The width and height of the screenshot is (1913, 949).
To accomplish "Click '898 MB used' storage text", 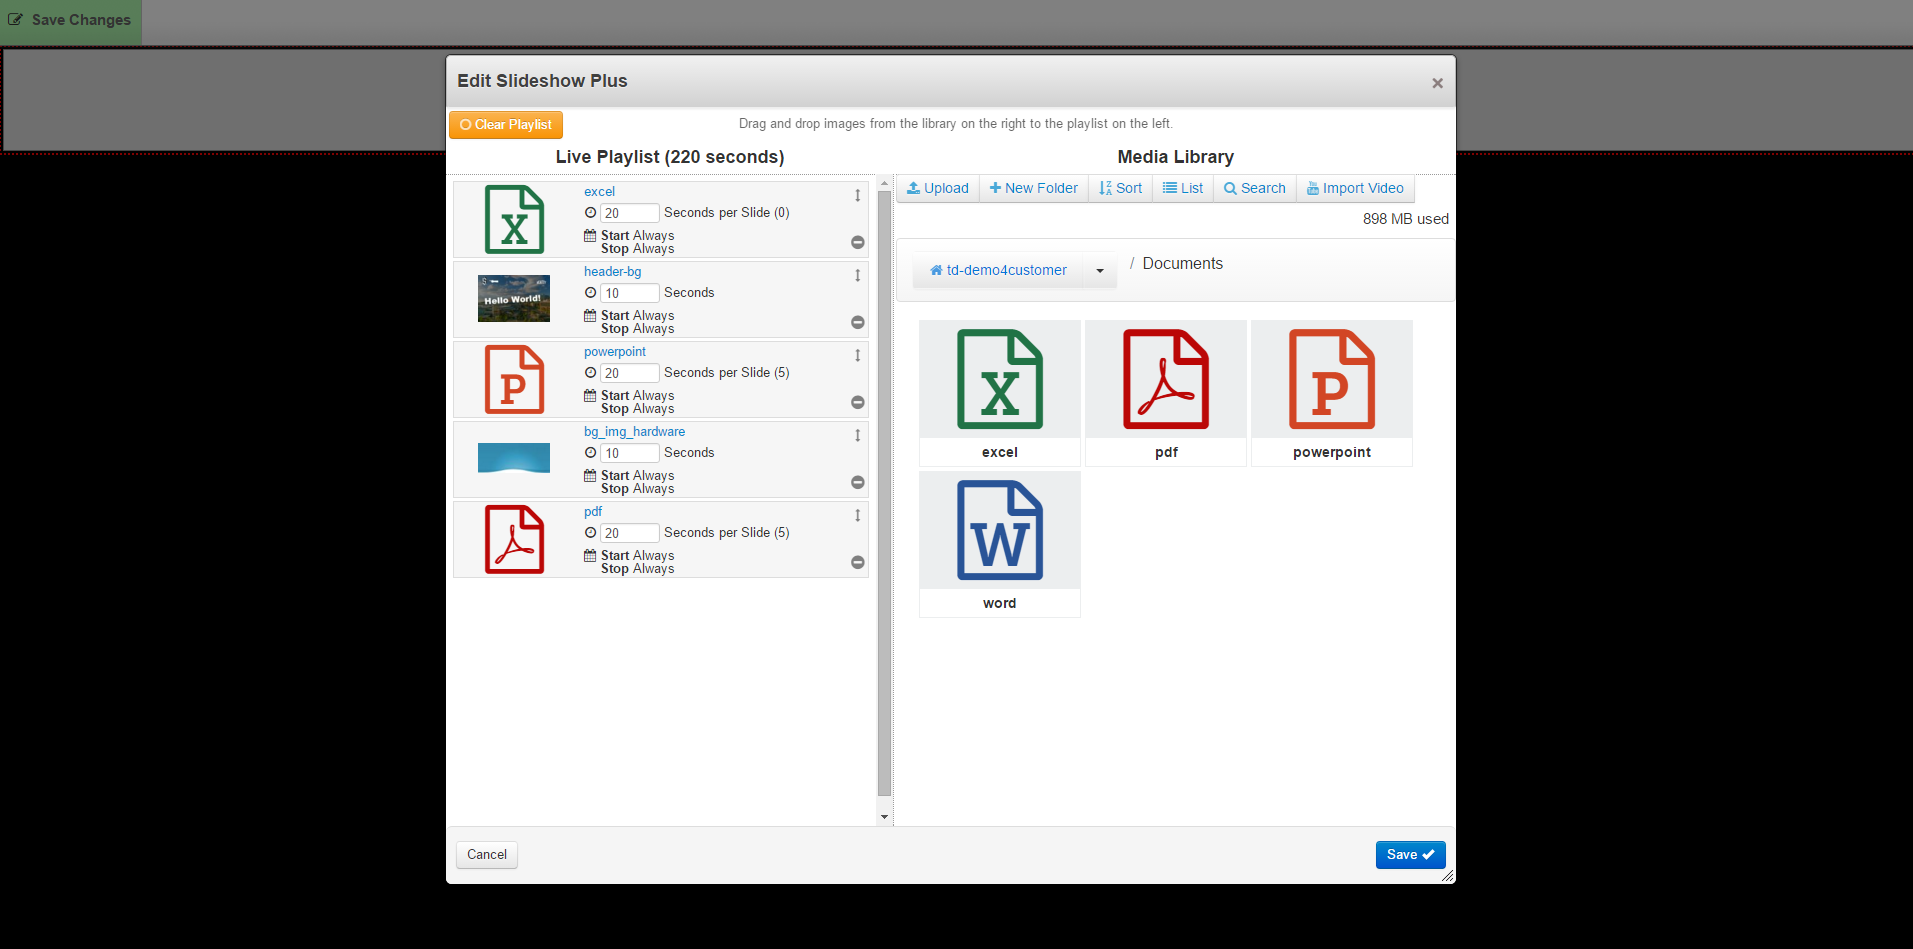I will tap(1405, 219).
